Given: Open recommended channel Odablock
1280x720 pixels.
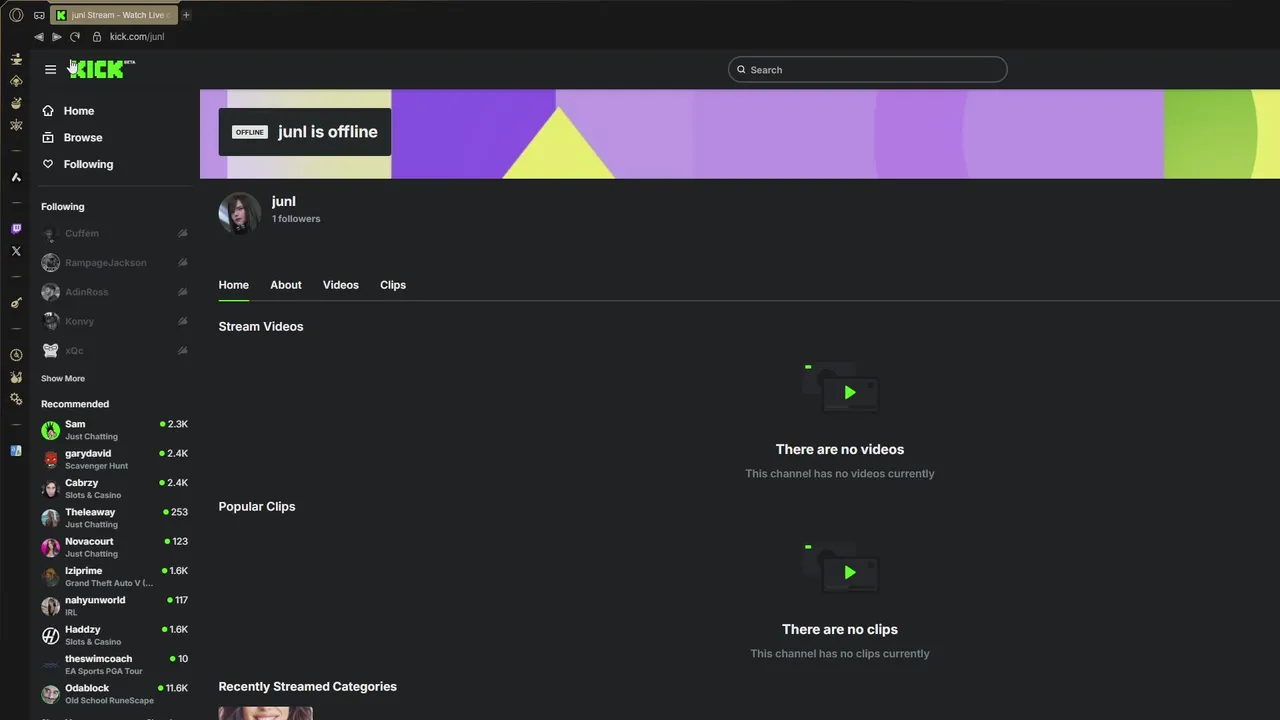Looking at the screenshot, I should tap(115, 694).
